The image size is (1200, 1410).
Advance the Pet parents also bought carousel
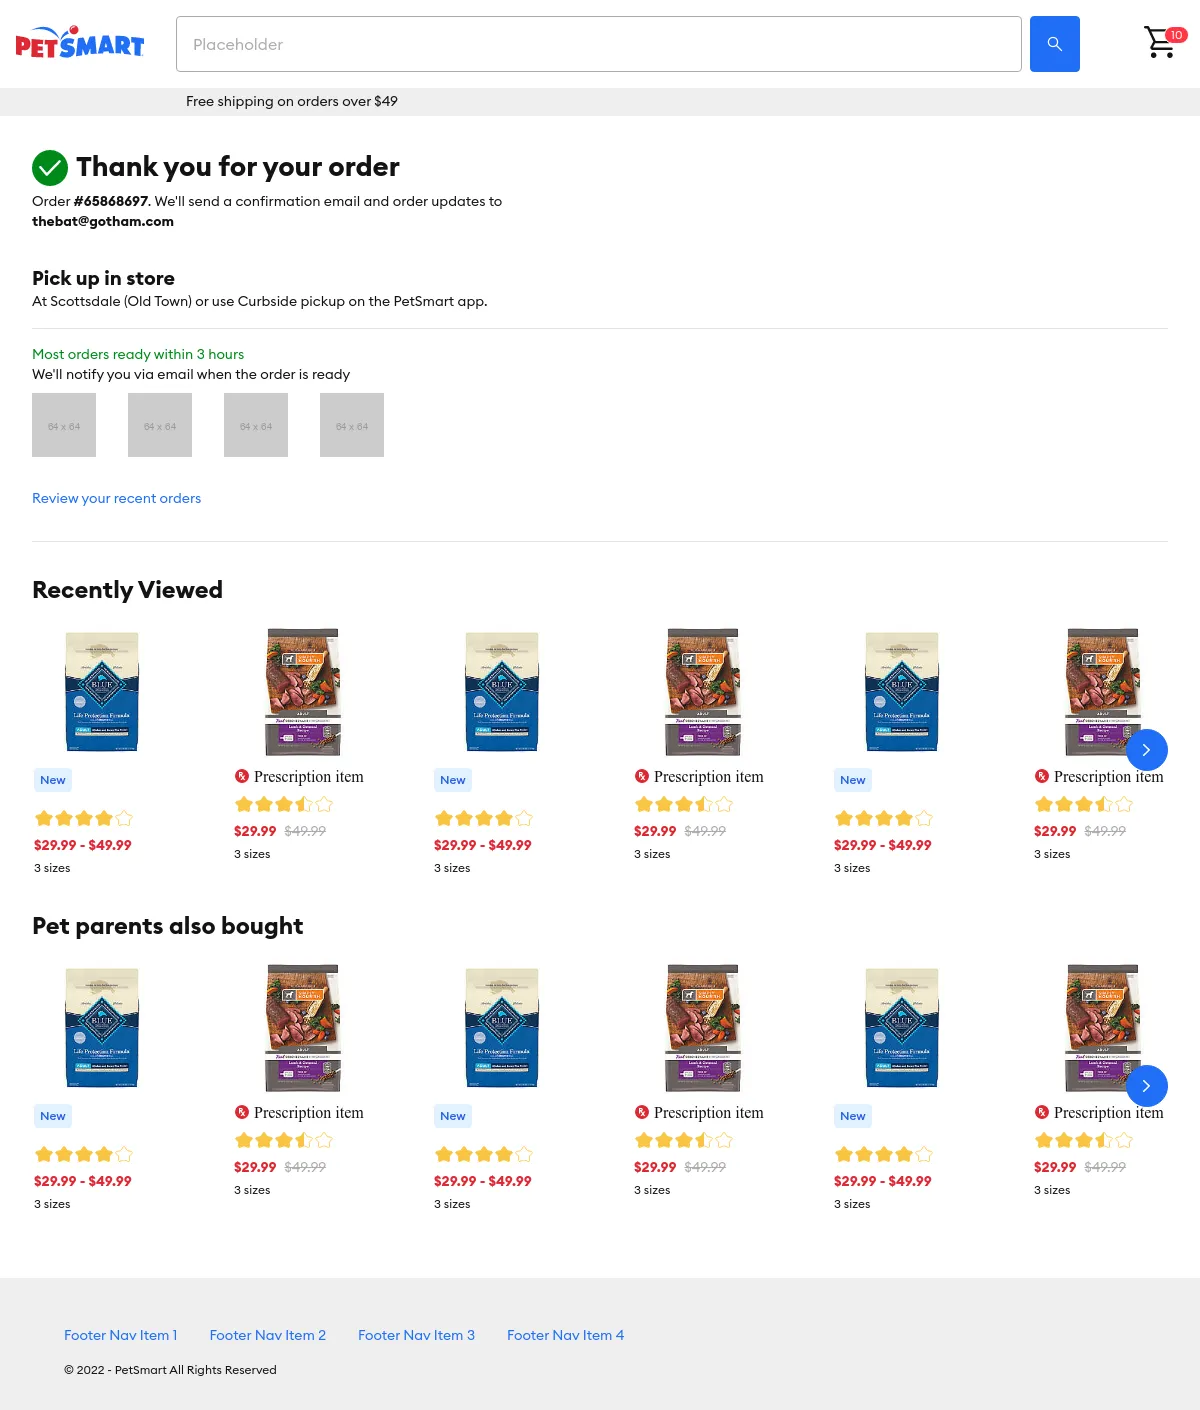click(x=1146, y=1086)
